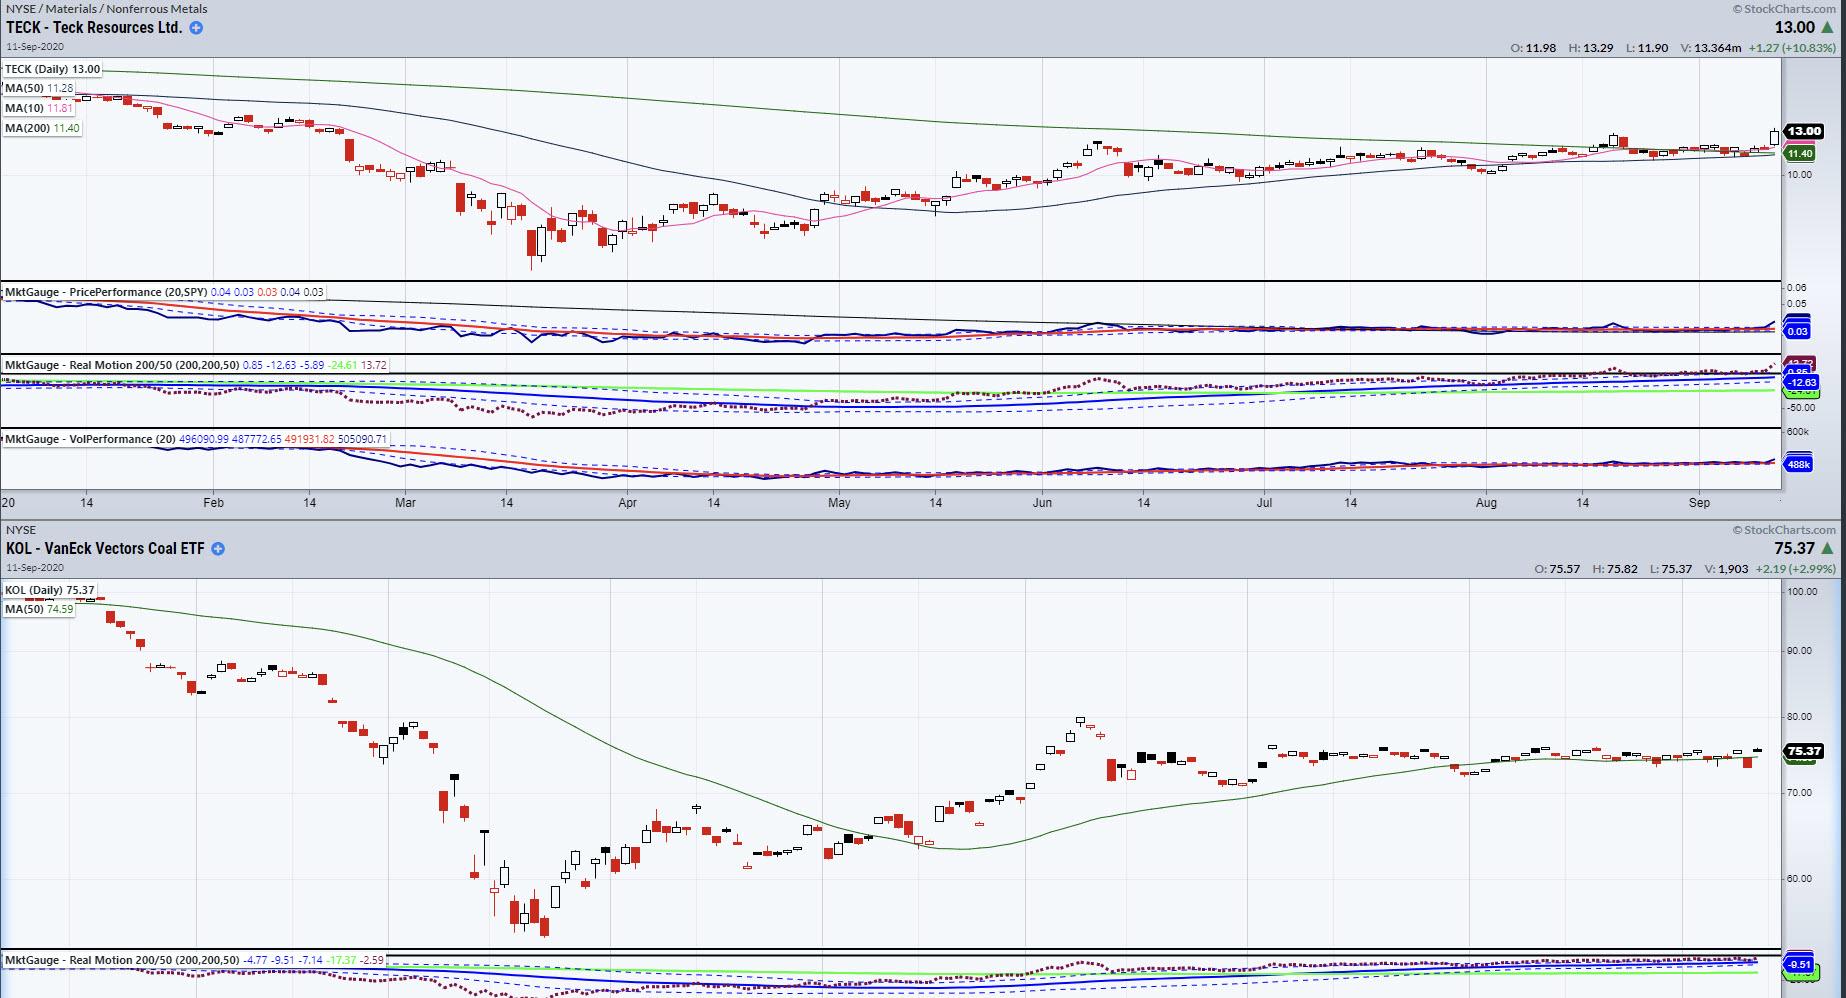Open the TECK Real Motion 200/50 indicator label
1846x998 pixels.
(122, 365)
